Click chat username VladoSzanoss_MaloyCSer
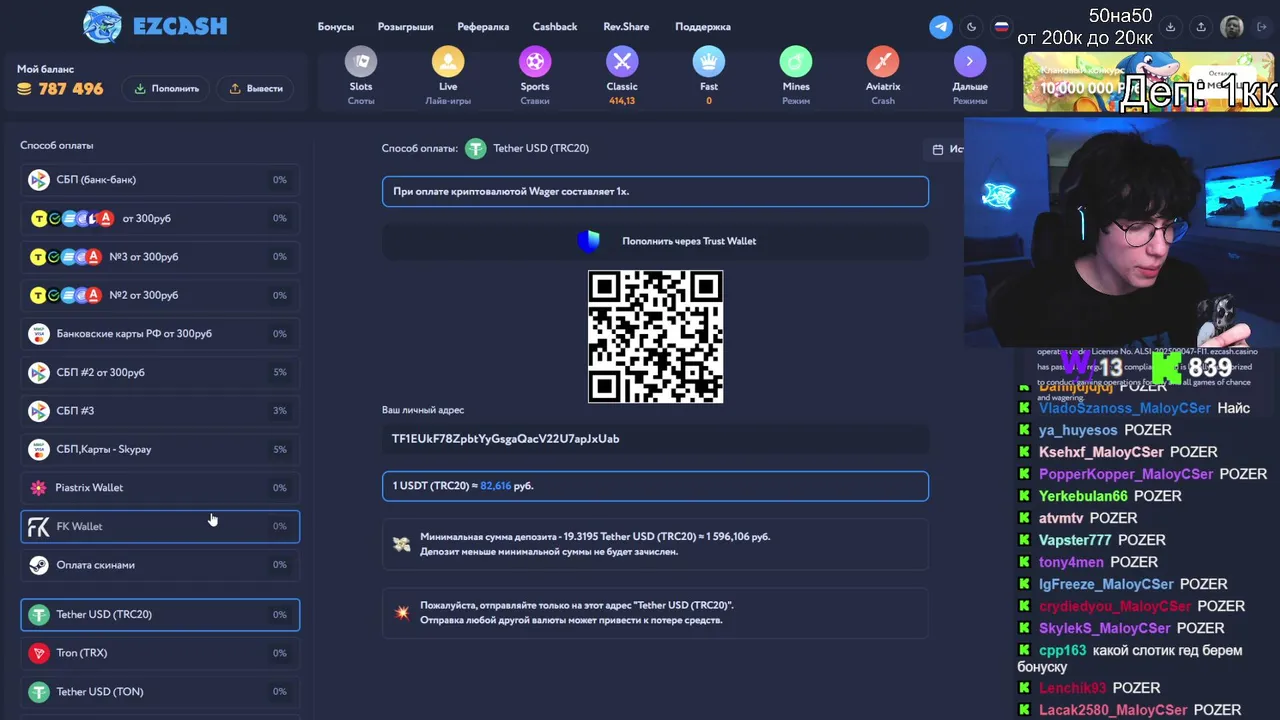 [x=1125, y=408]
